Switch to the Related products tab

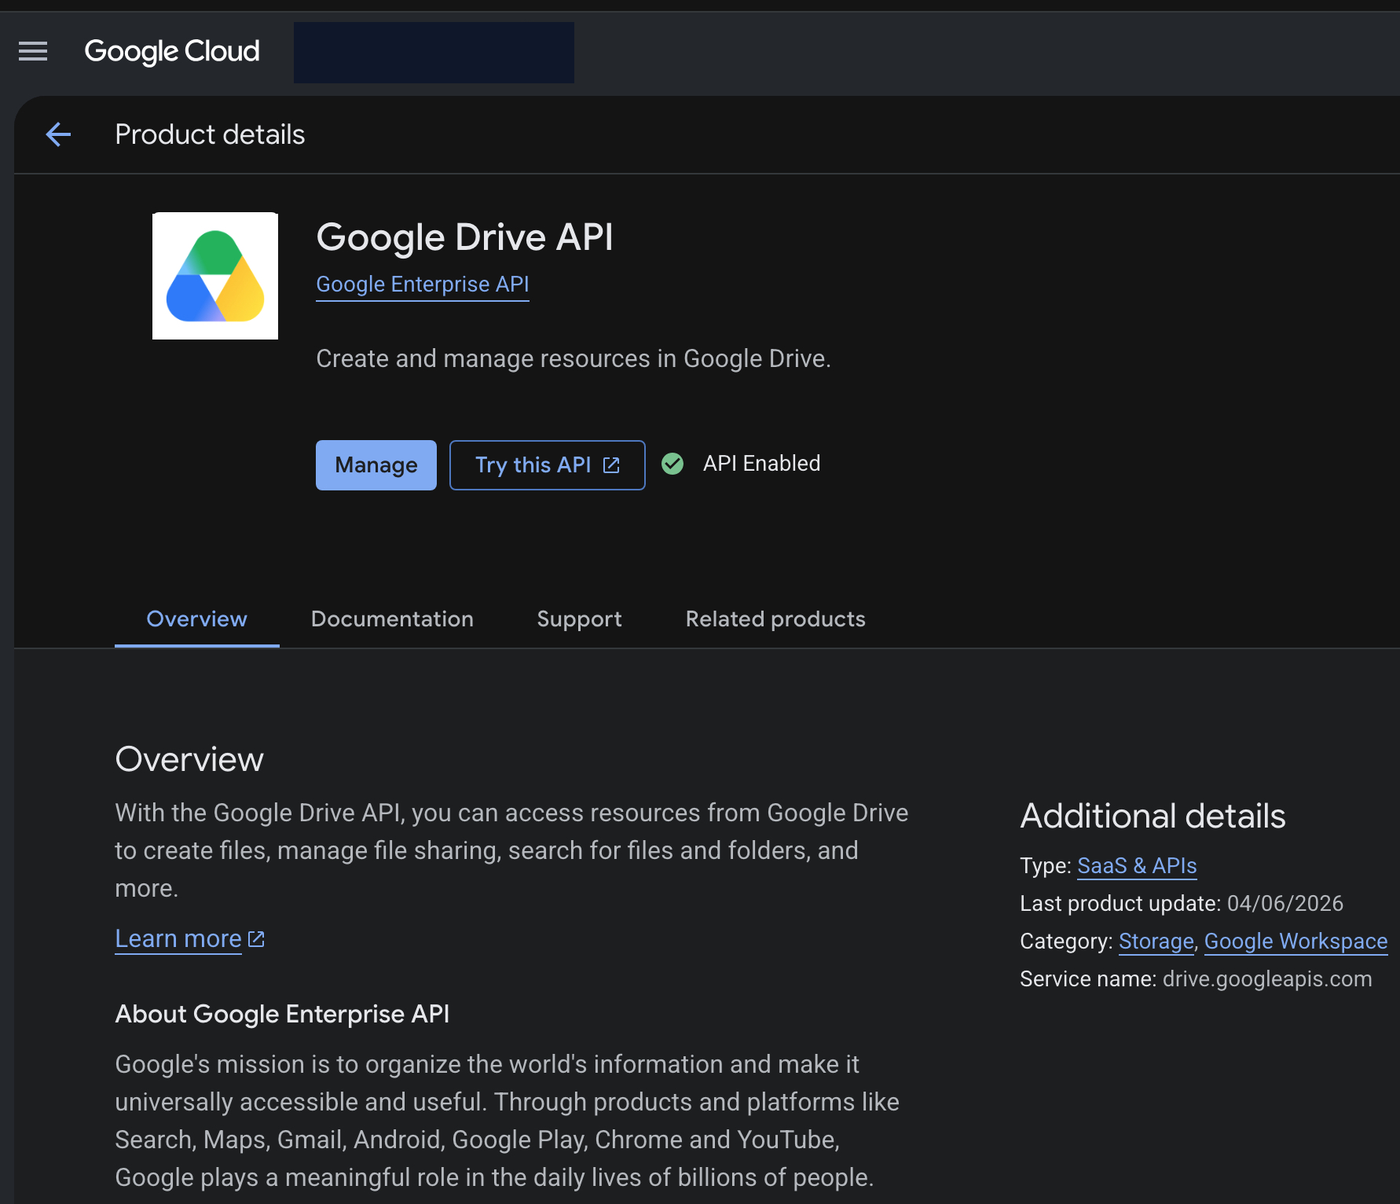[x=775, y=619]
